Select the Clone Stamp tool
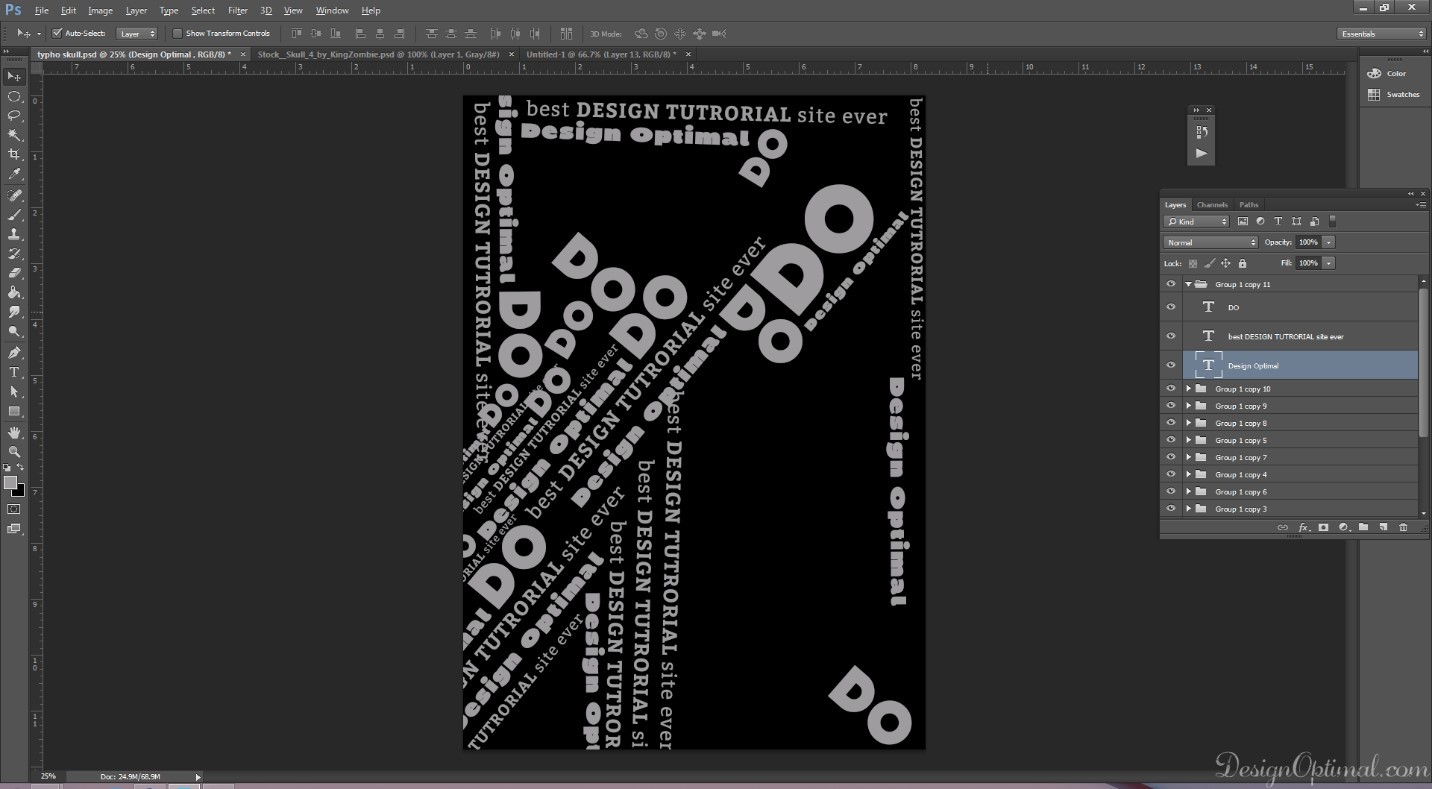The image size is (1432, 789). (x=14, y=234)
